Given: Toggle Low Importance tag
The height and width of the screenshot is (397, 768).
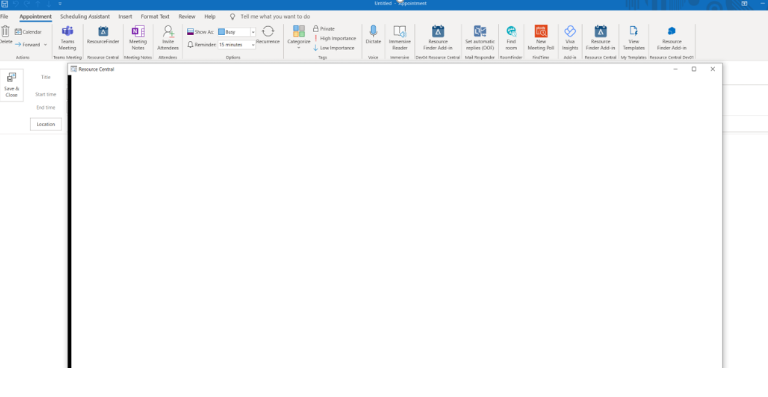Looking at the screenshot, I should [334, 48].
